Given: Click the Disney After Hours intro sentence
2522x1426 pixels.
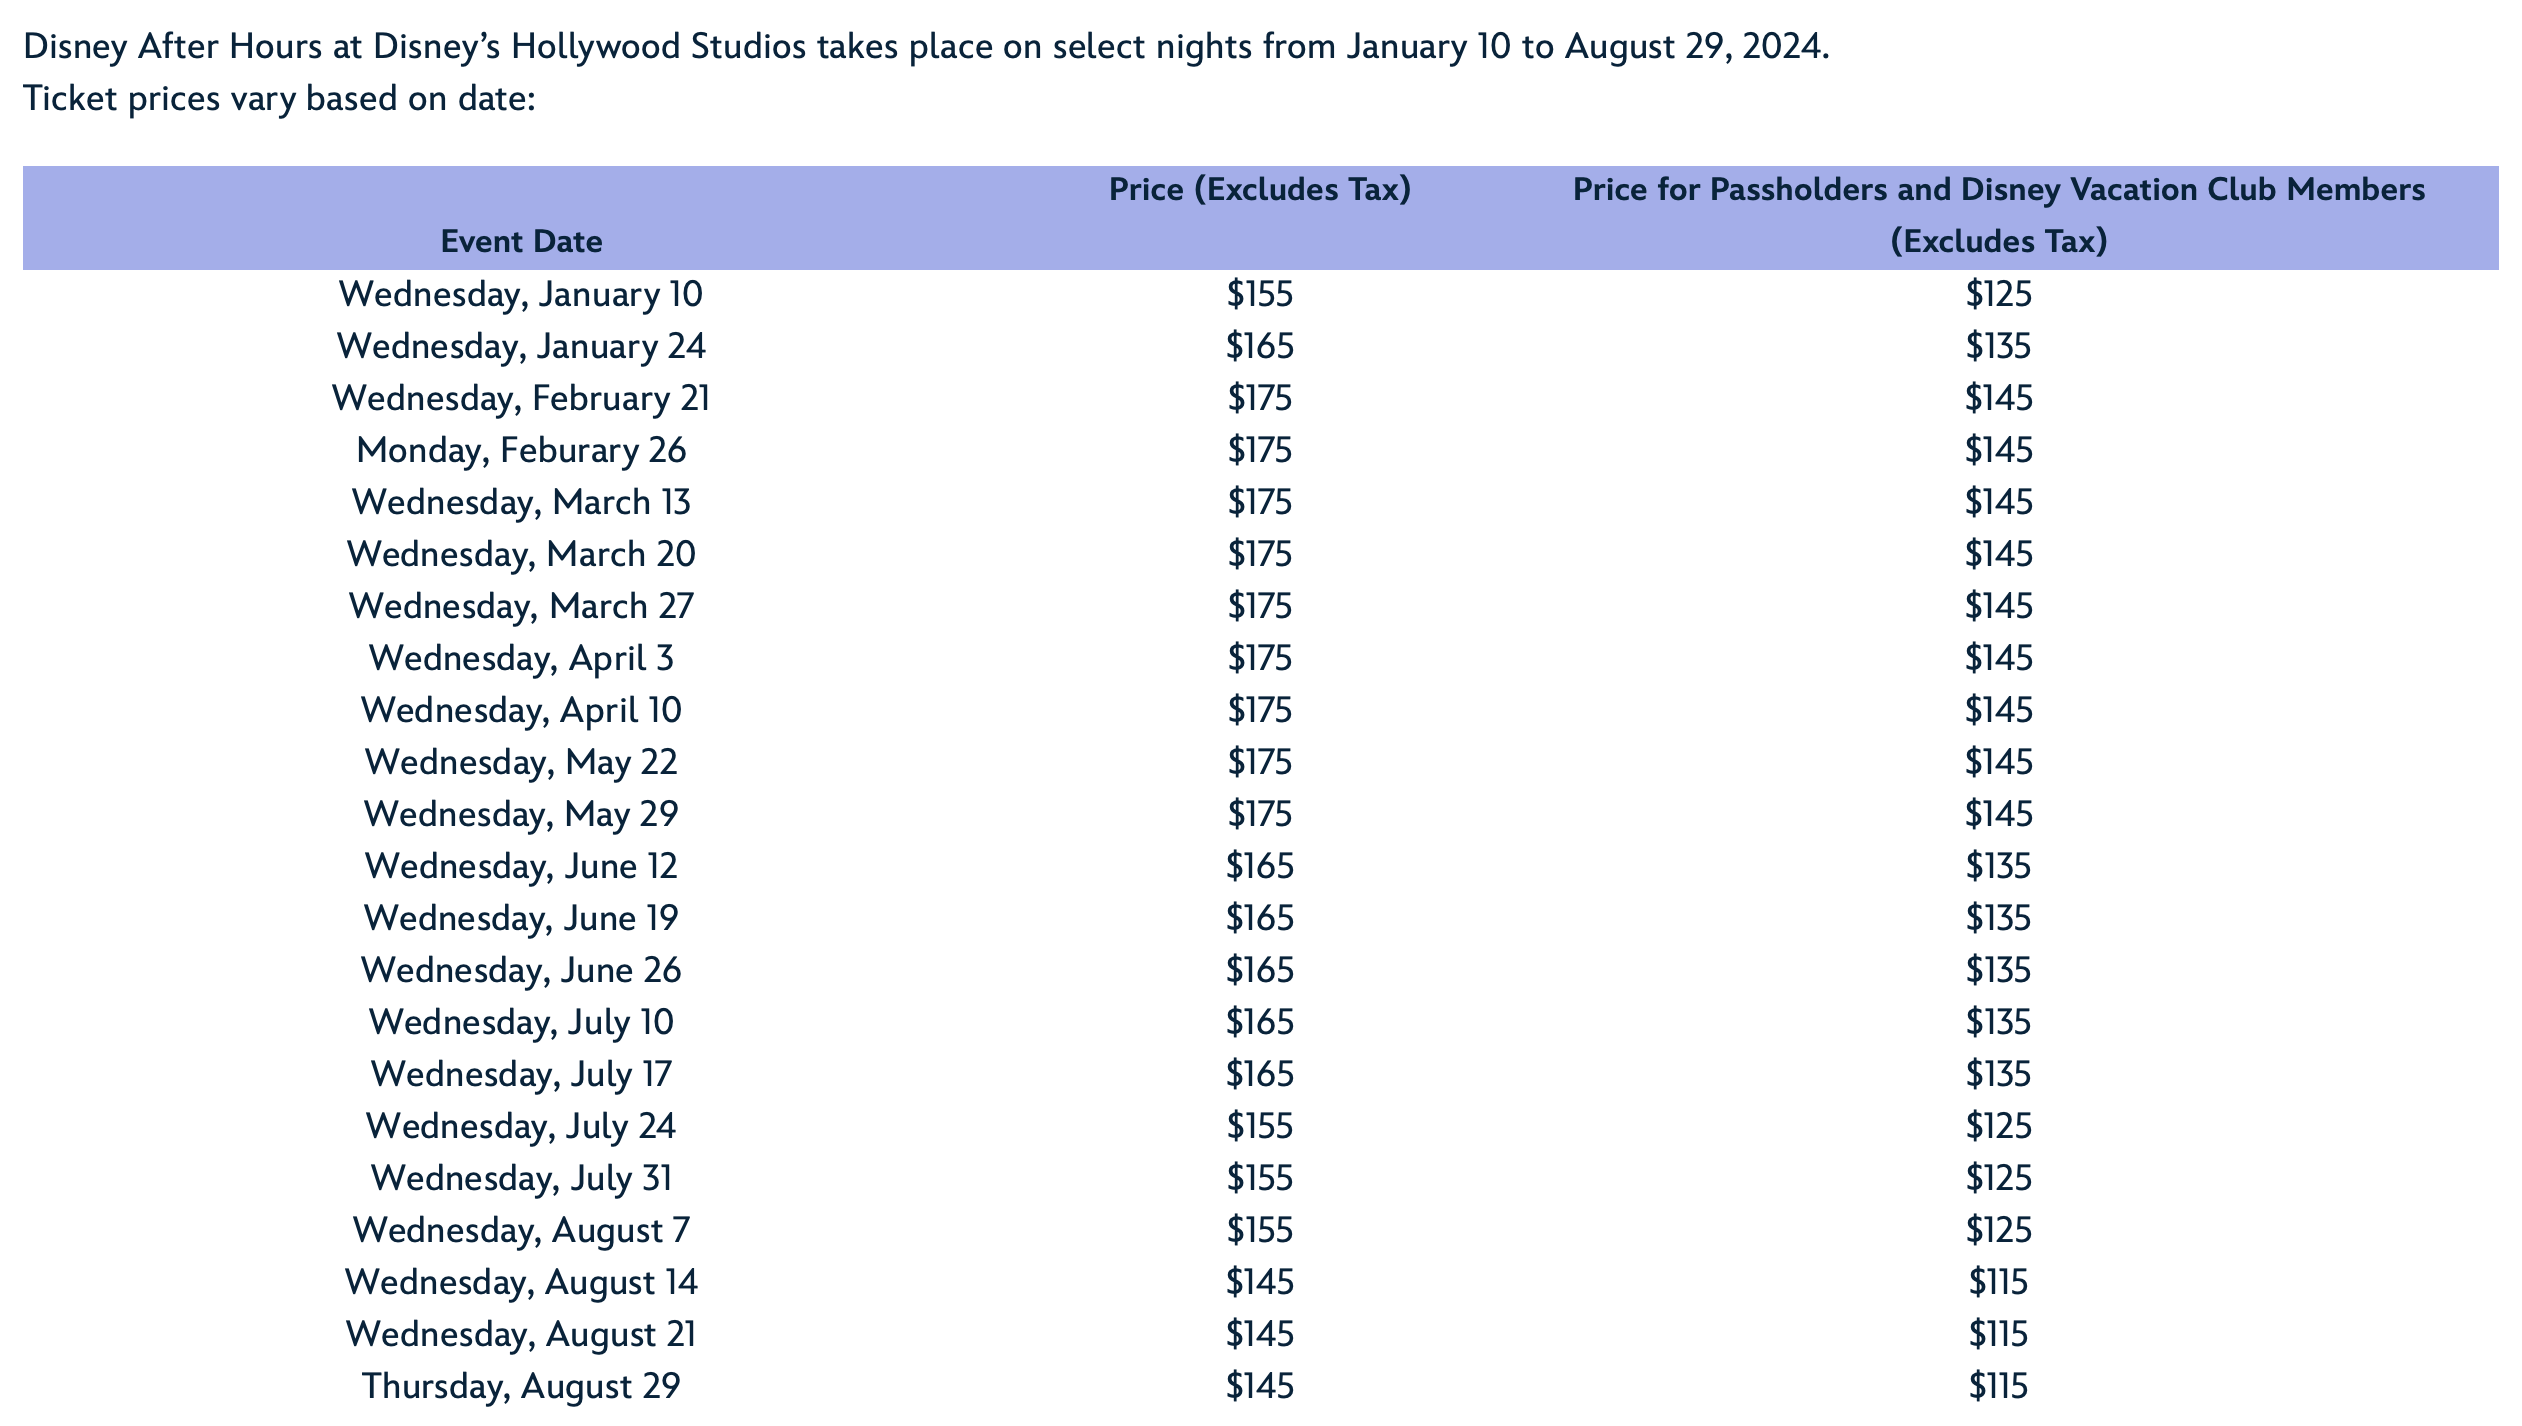Looking at the screenshot, I should 925,46.
